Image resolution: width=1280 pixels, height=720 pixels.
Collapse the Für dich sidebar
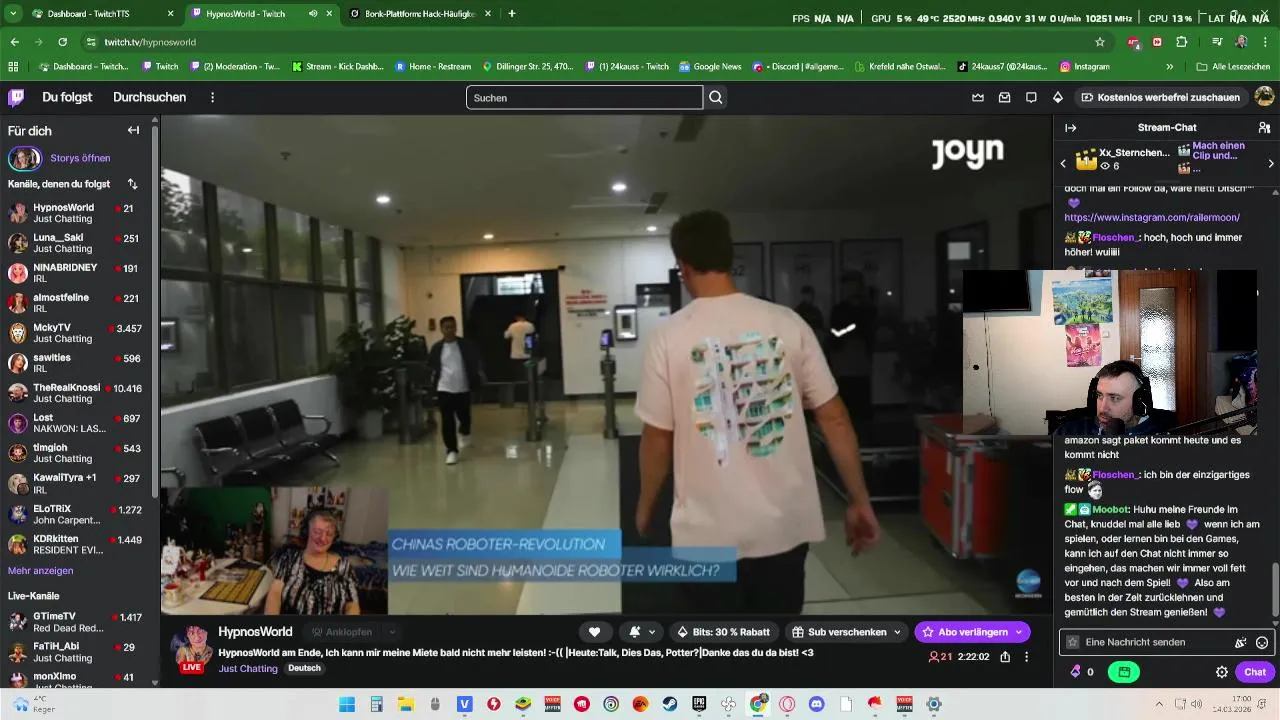point(133,130)
